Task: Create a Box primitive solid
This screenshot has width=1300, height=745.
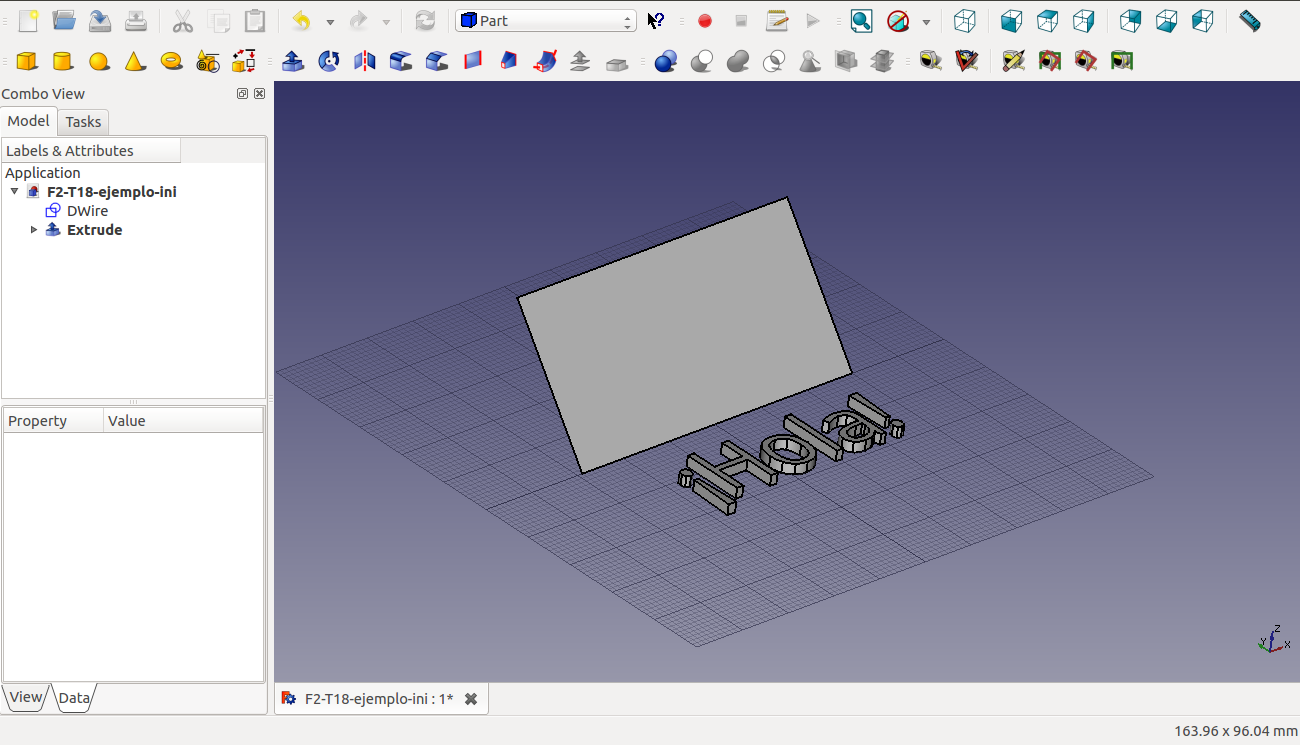Action: [27, 62]
